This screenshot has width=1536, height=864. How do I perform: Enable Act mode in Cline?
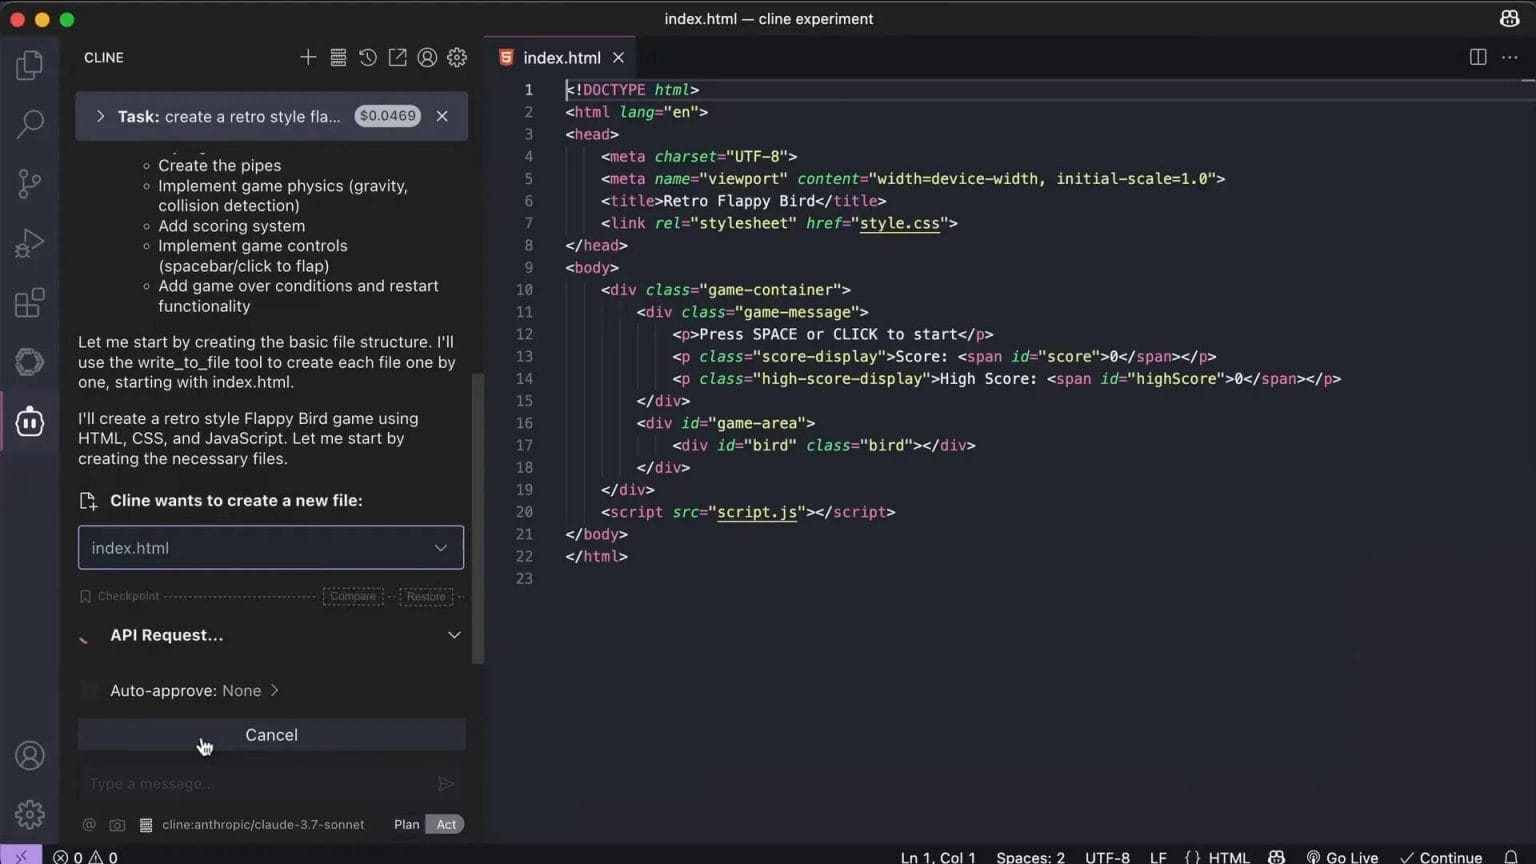coord(444,824)
